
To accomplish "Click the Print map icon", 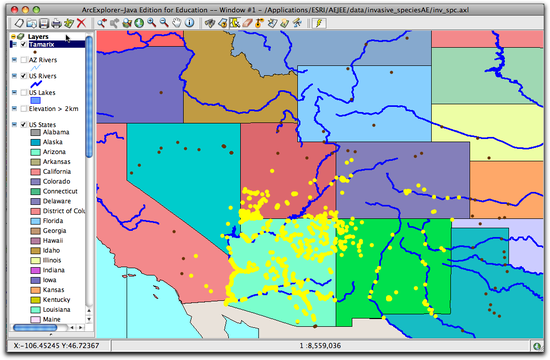I will (56, 24).
